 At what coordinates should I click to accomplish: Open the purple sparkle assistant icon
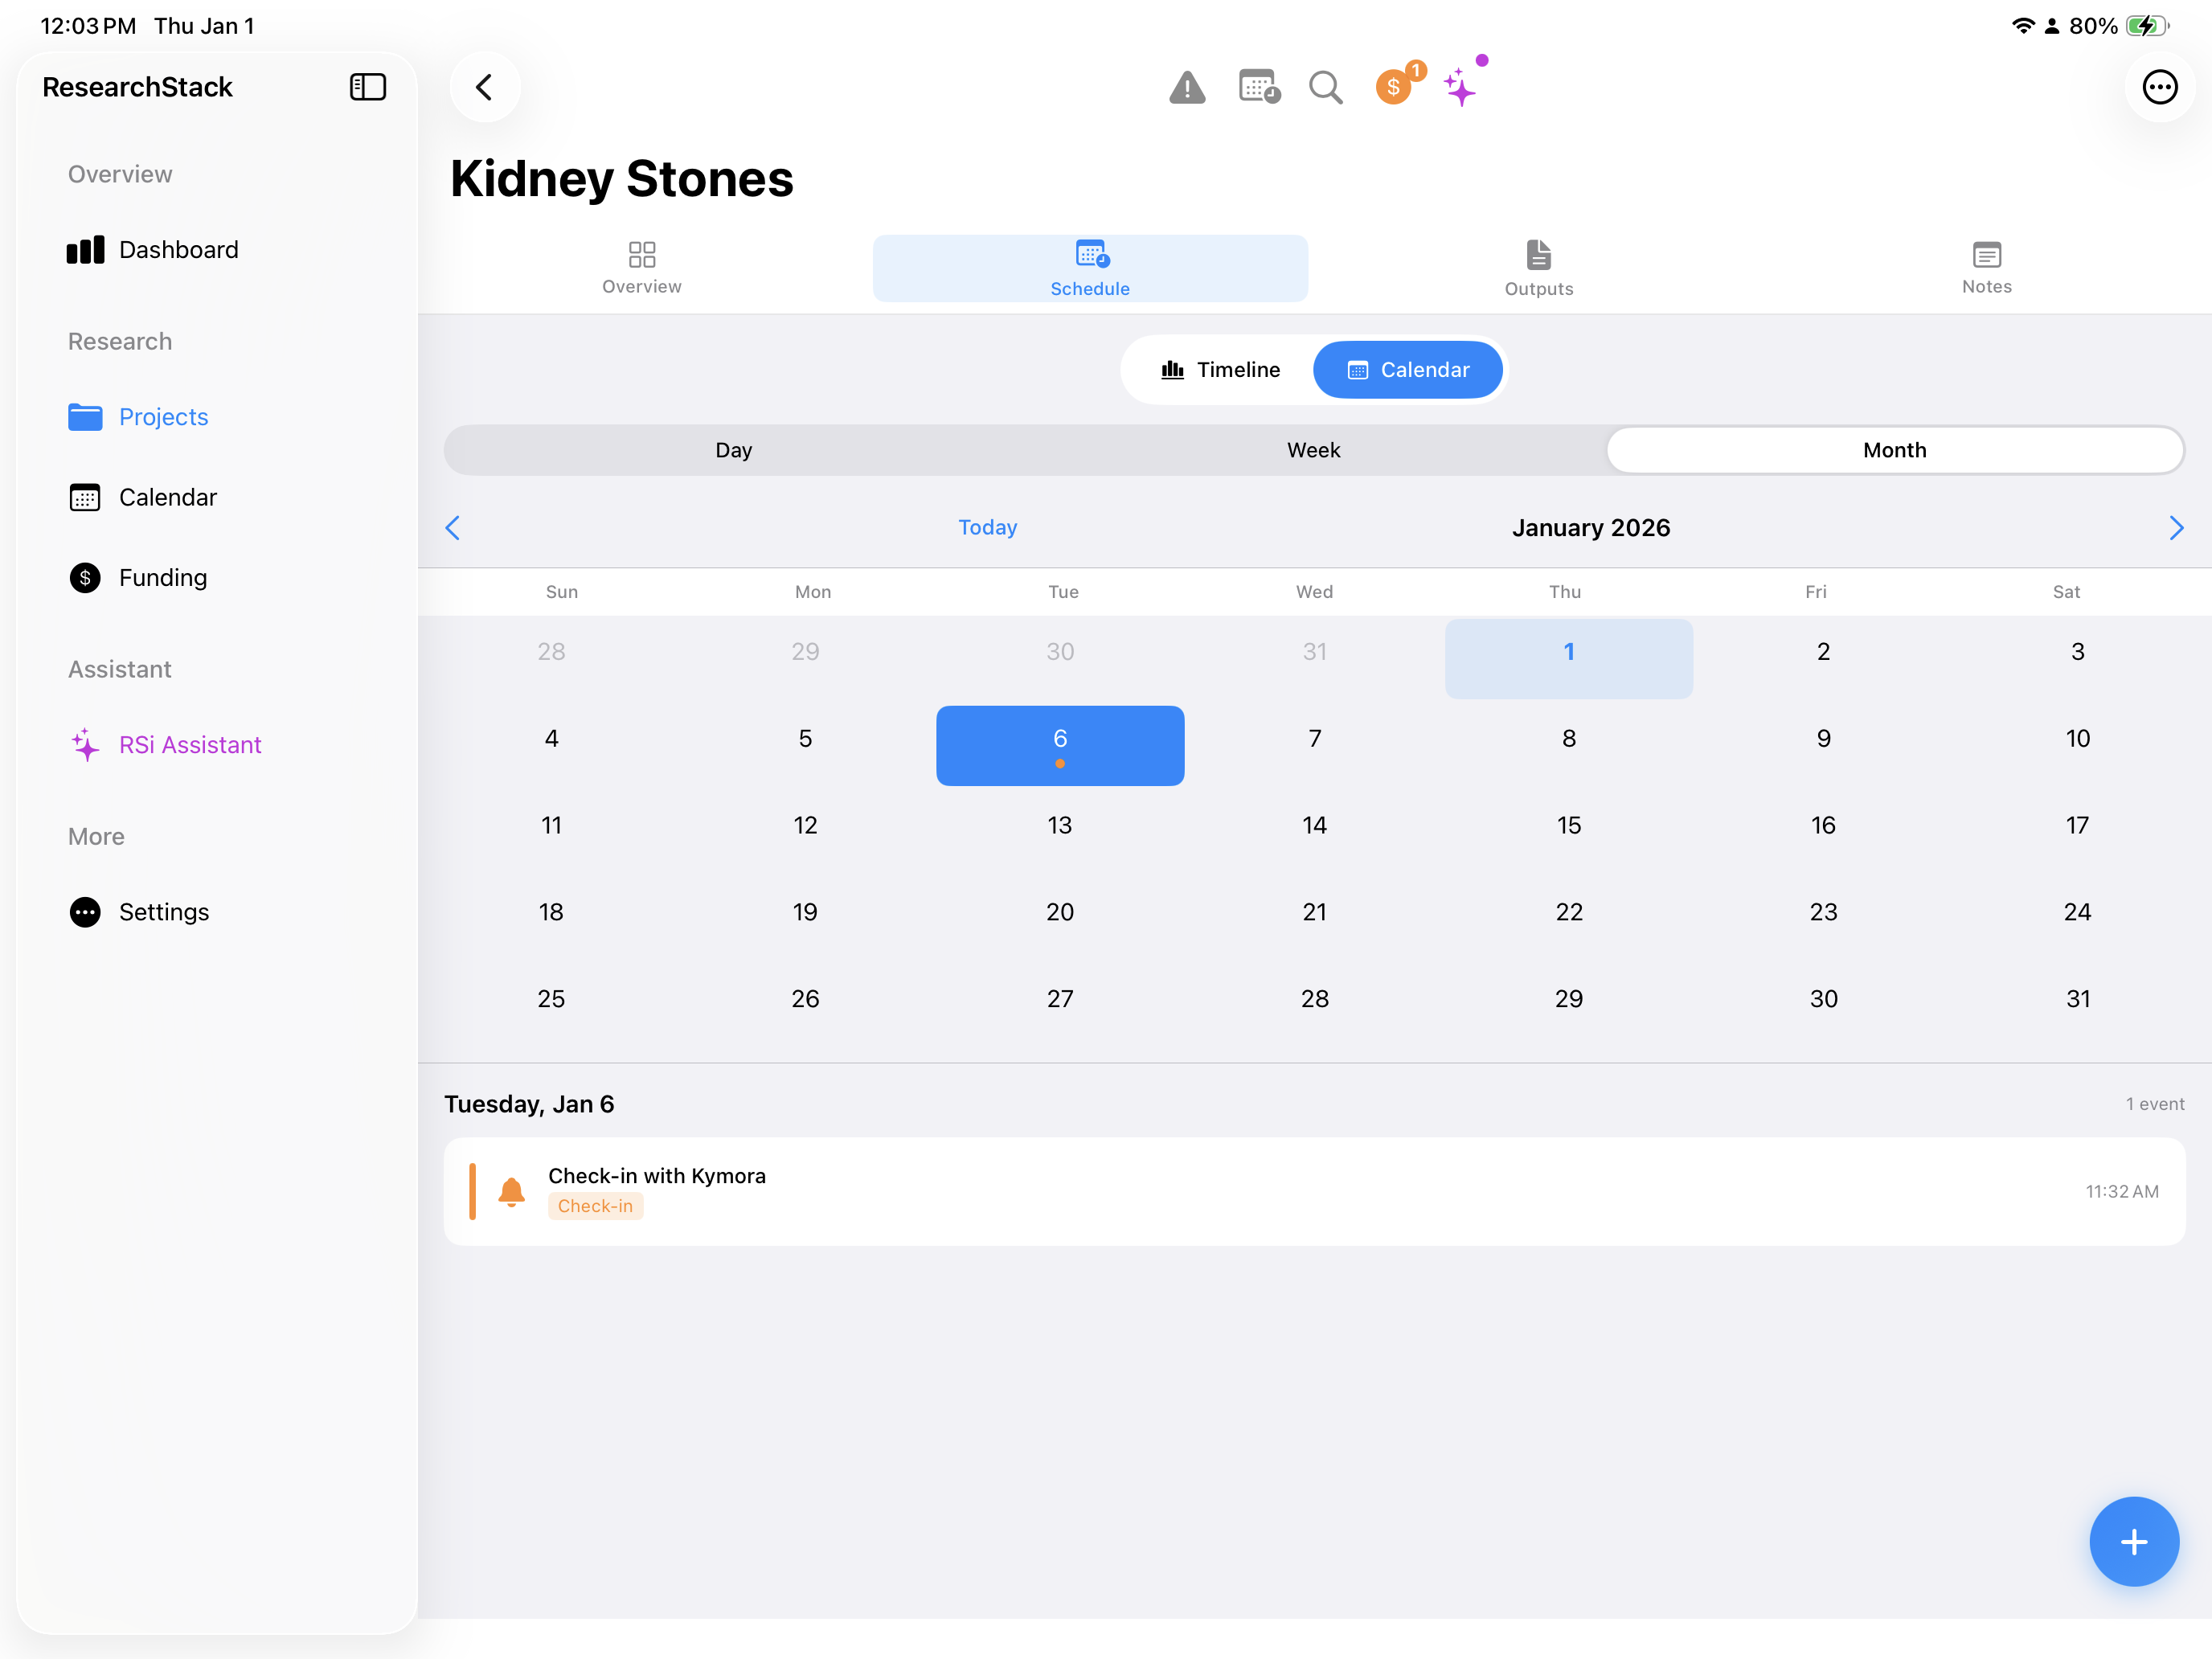pos(1461,87)
